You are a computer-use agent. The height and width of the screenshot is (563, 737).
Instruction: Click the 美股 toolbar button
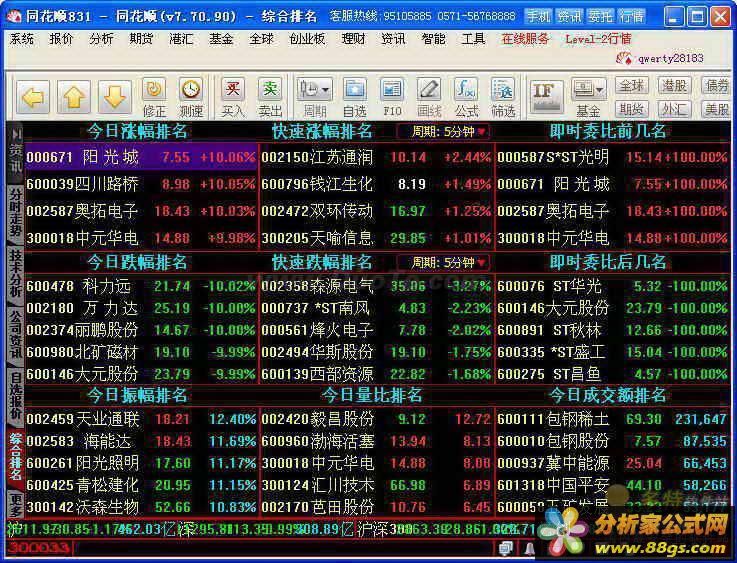(x=716, y=109)
